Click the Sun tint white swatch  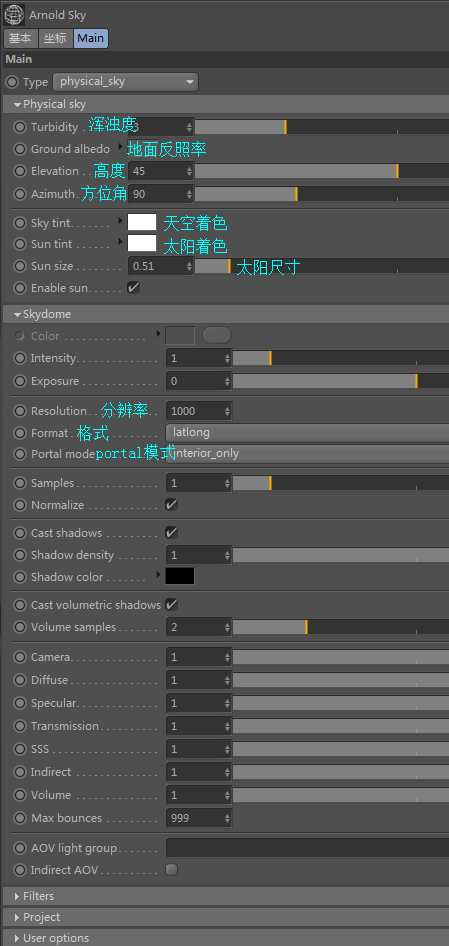click(x=142, y=243)
